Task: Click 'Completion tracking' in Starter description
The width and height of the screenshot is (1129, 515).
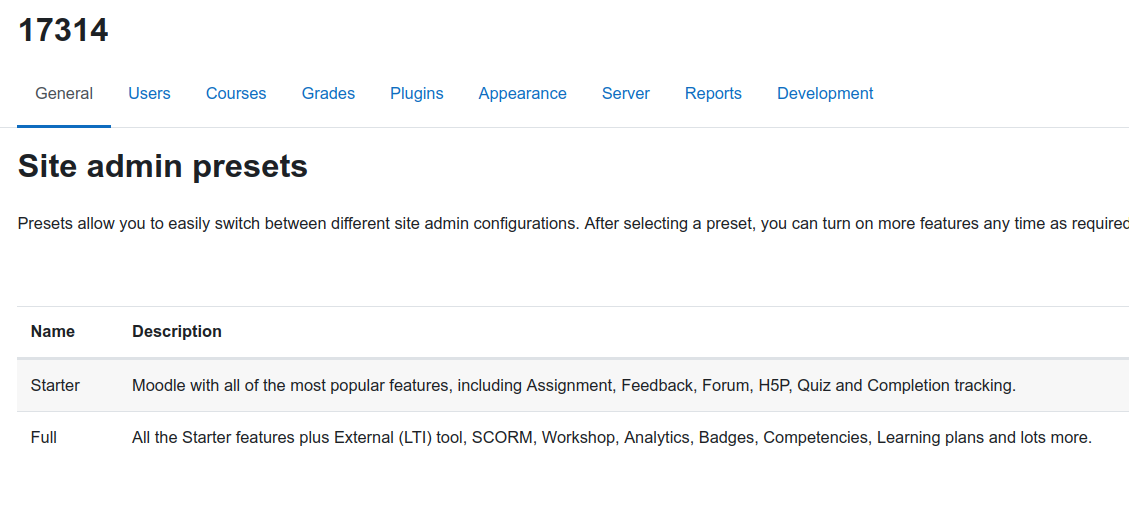Action: [940, 385]
